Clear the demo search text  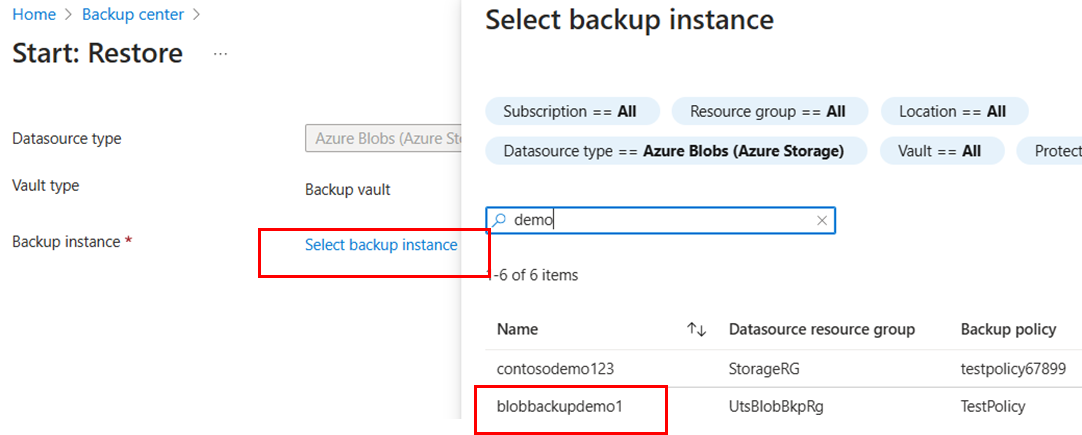822,220
